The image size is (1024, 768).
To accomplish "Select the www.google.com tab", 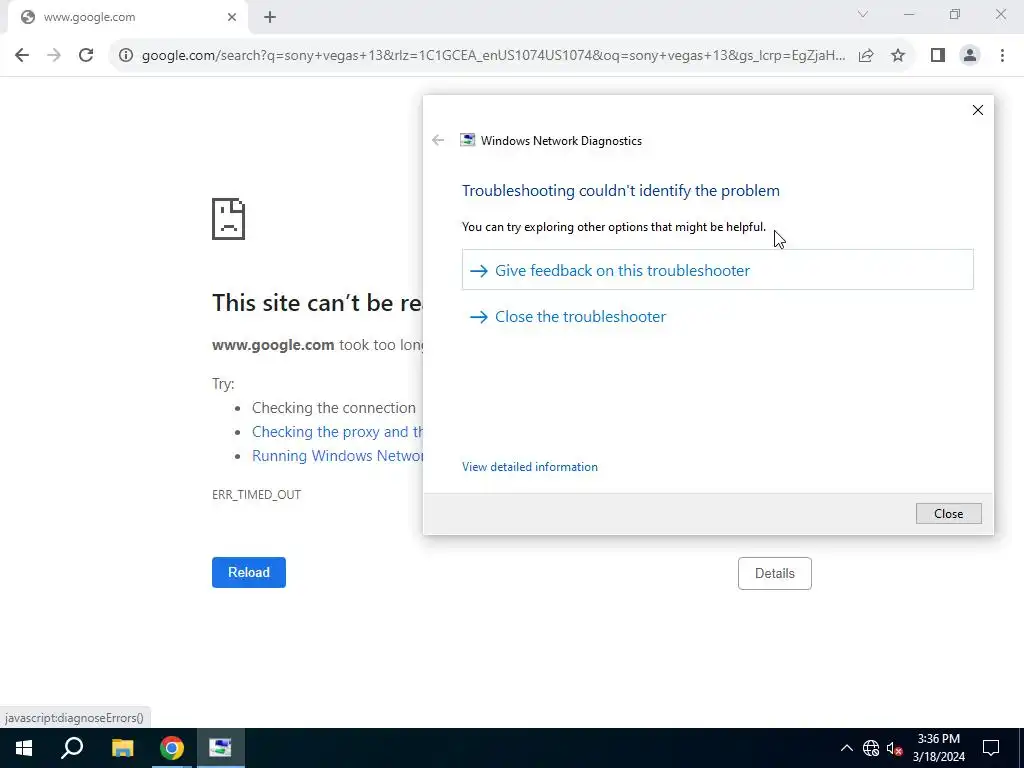I will click(x=127, y=18).
